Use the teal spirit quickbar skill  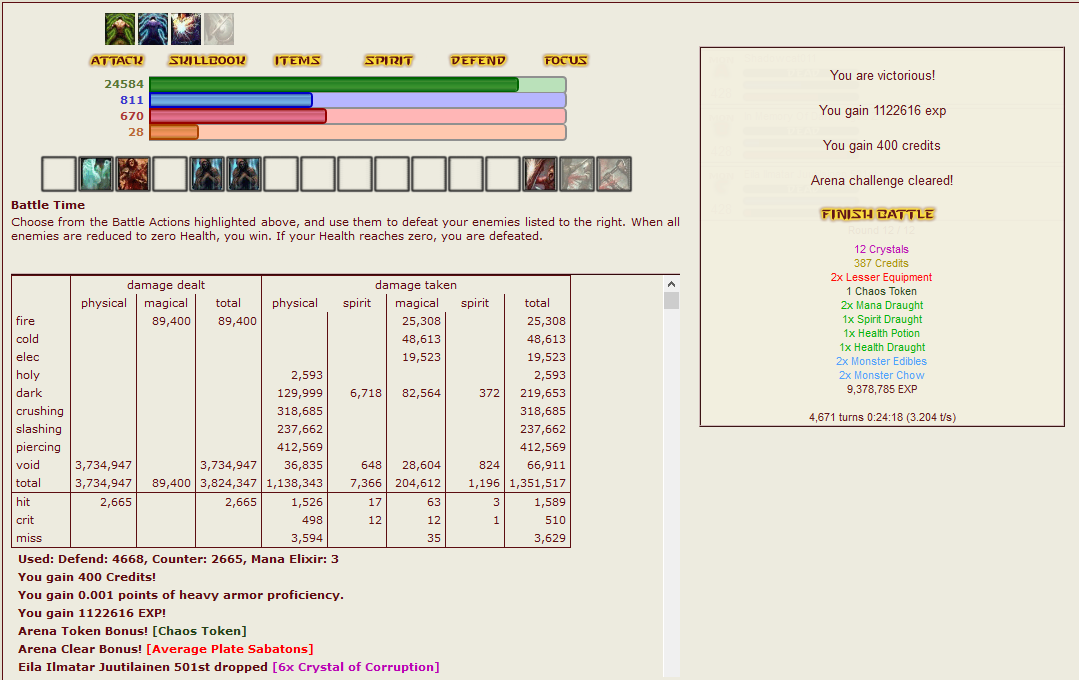tap(96, 174)
